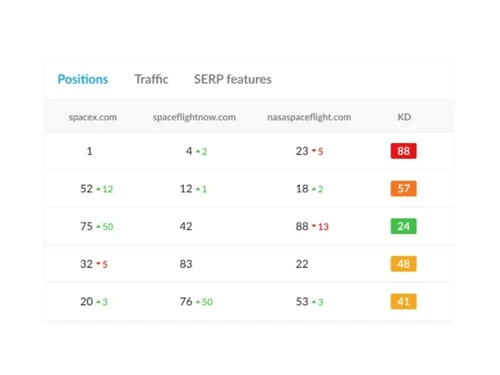Click nasaspaceflight.com position 22 cell
Screen dimensions: 500x375
(302, 264)
